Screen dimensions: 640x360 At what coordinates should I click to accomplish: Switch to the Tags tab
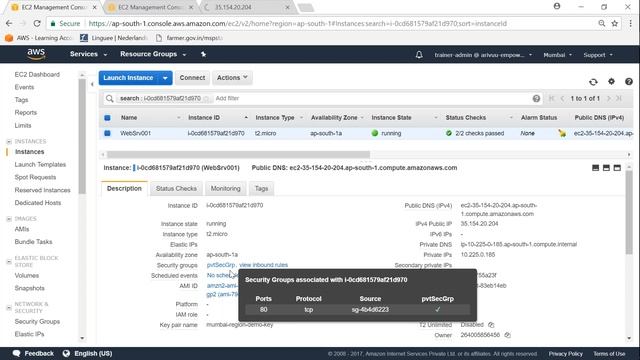tap(261, 189)
